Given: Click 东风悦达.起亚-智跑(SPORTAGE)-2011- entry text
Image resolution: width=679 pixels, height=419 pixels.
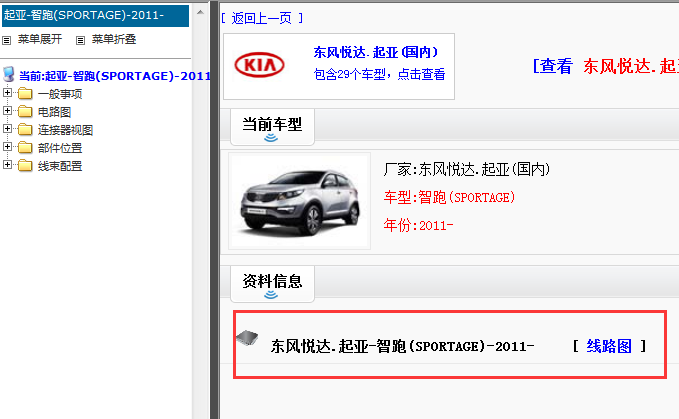Looking at the screenshot, I should [402, 346].
